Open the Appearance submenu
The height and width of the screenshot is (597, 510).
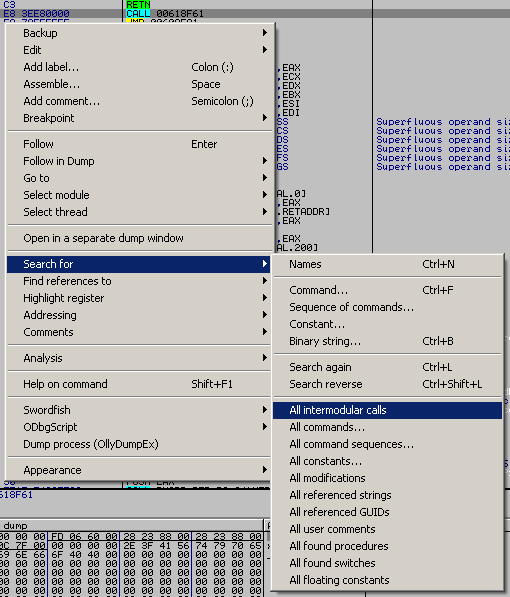(139, 470)
